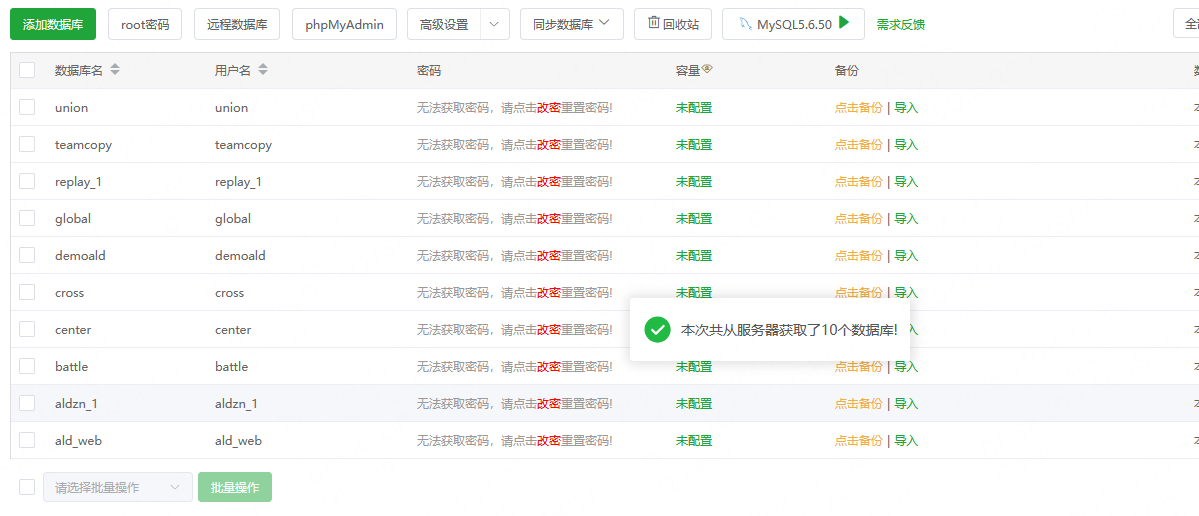Launch phpMyAdmin
1199x516 pixels.
tap(344, 24)
